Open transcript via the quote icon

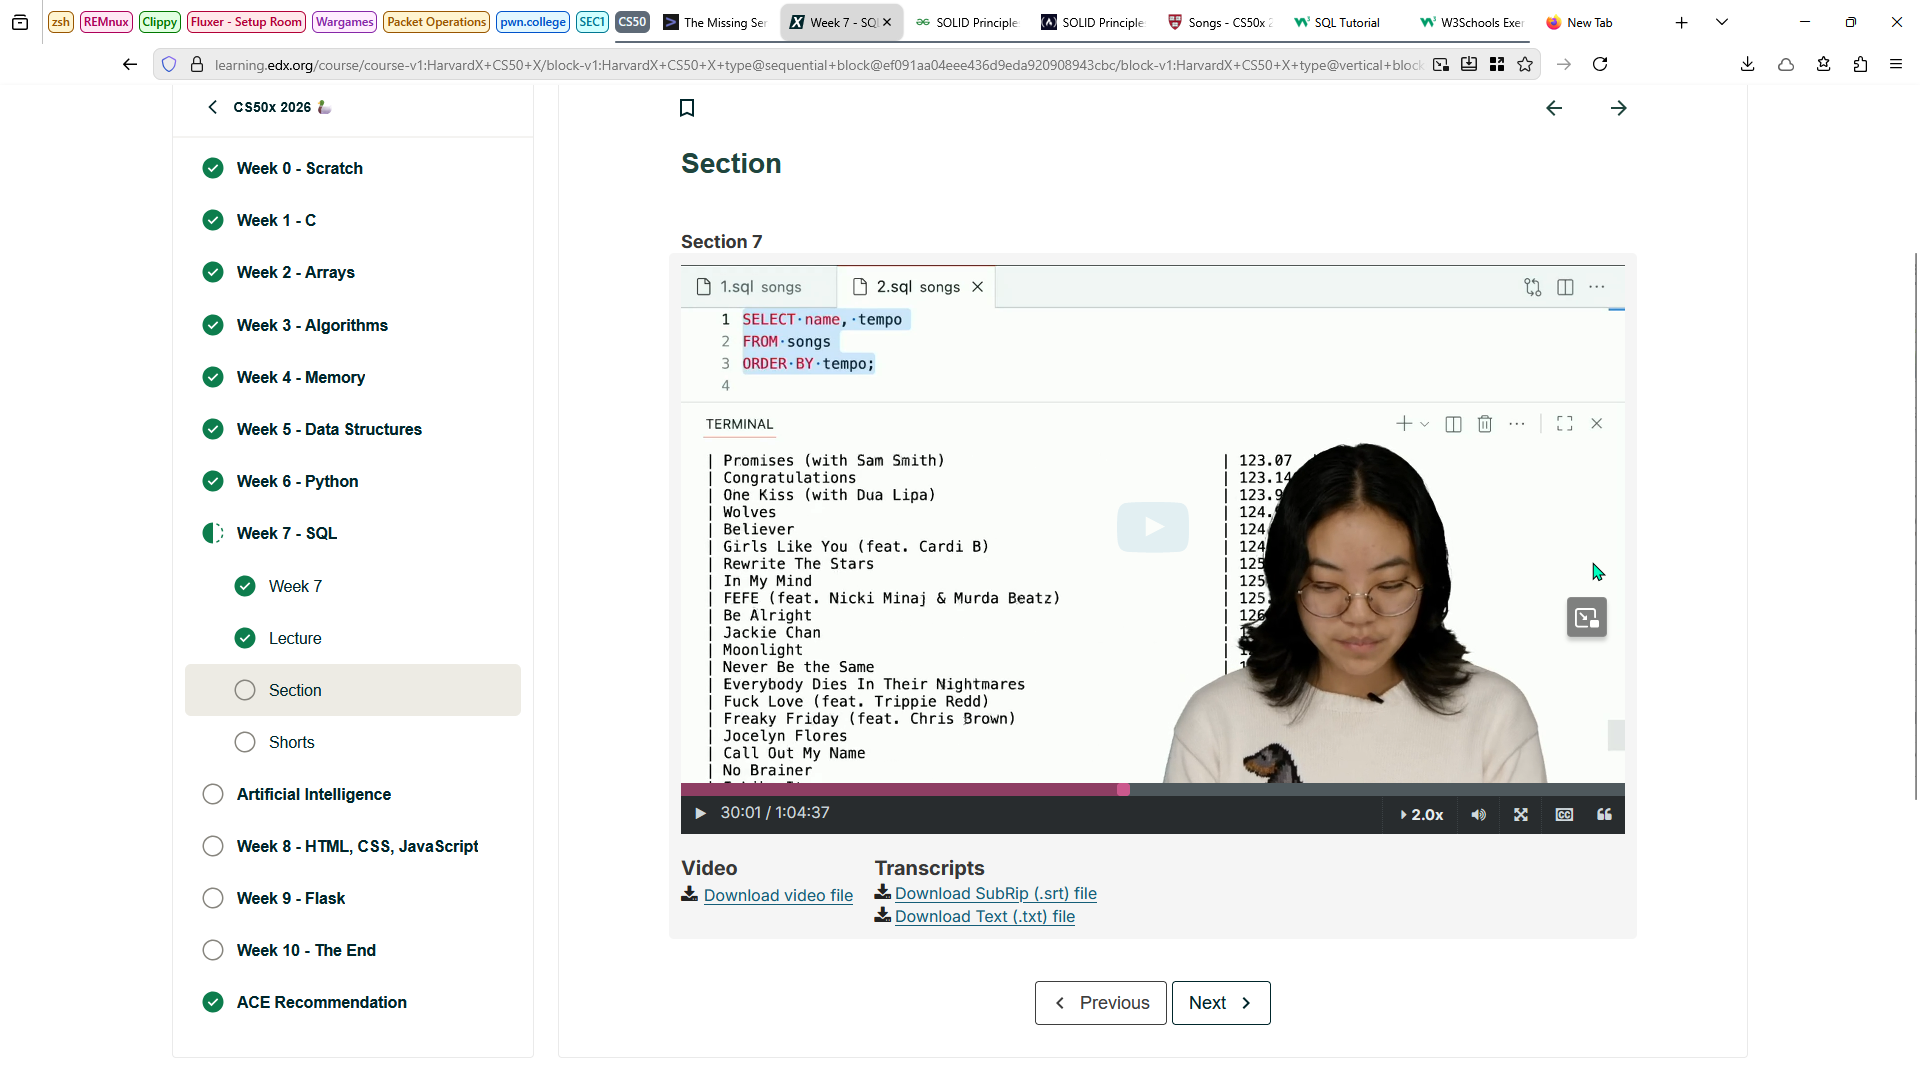(x=1604, y=815)
